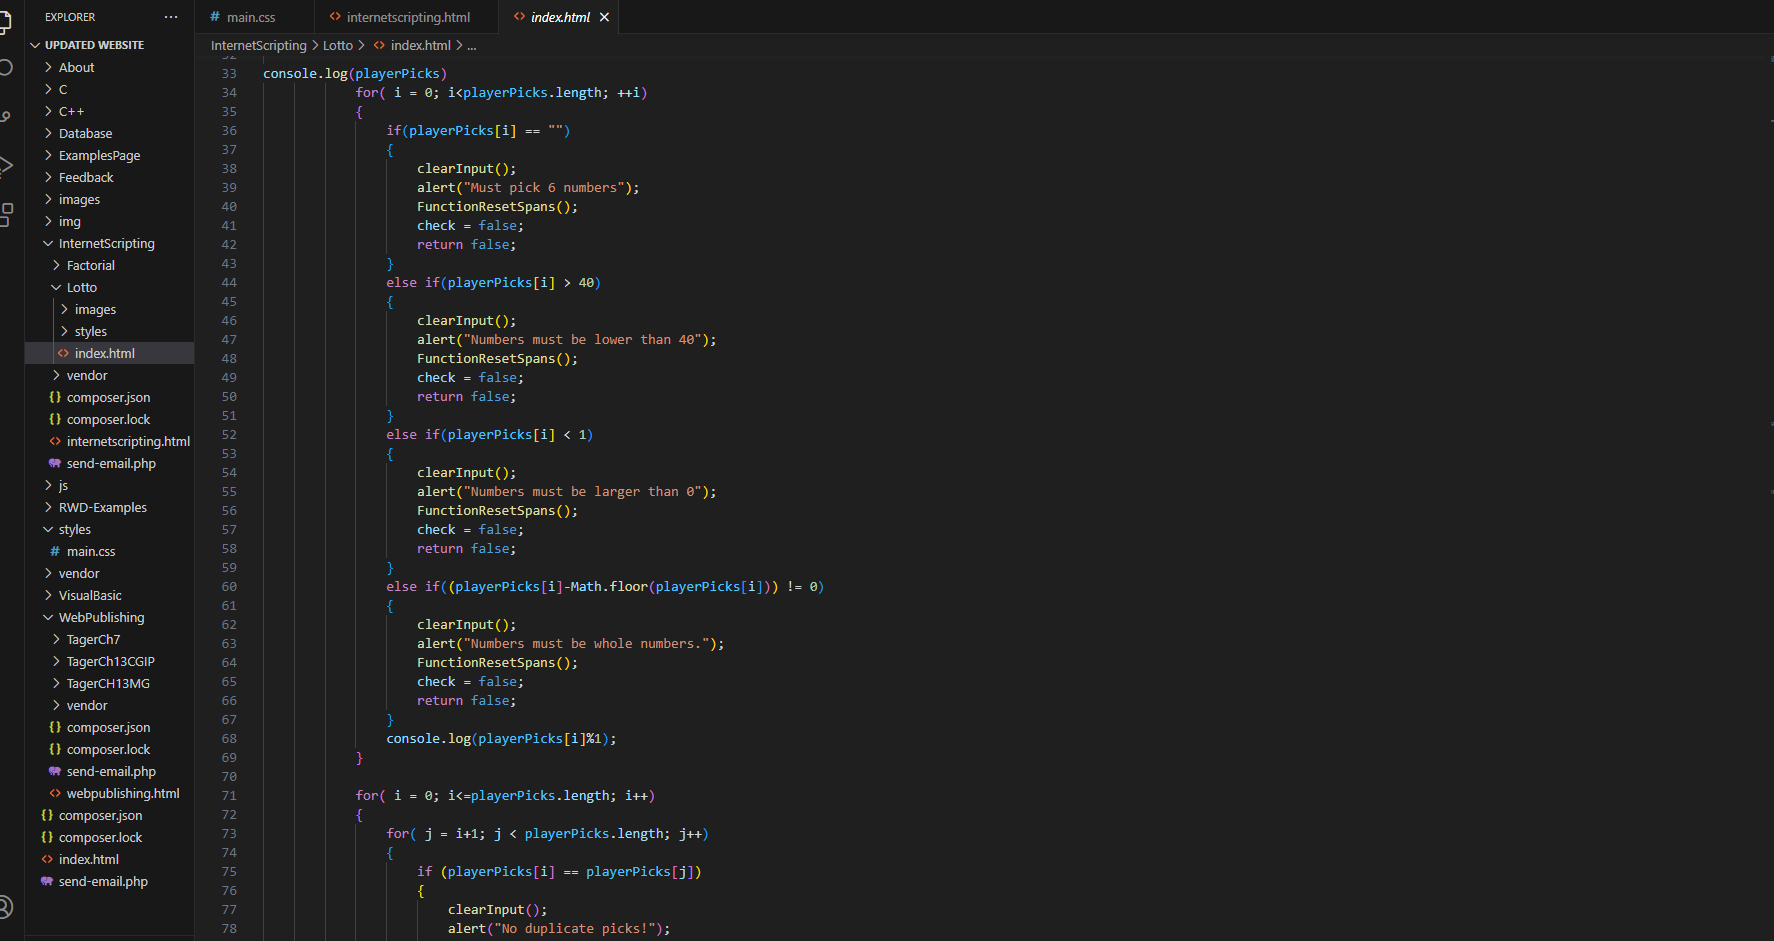
Task: Close the index.html editor tab
Action: pyautogui.click(x=604, y=17)
